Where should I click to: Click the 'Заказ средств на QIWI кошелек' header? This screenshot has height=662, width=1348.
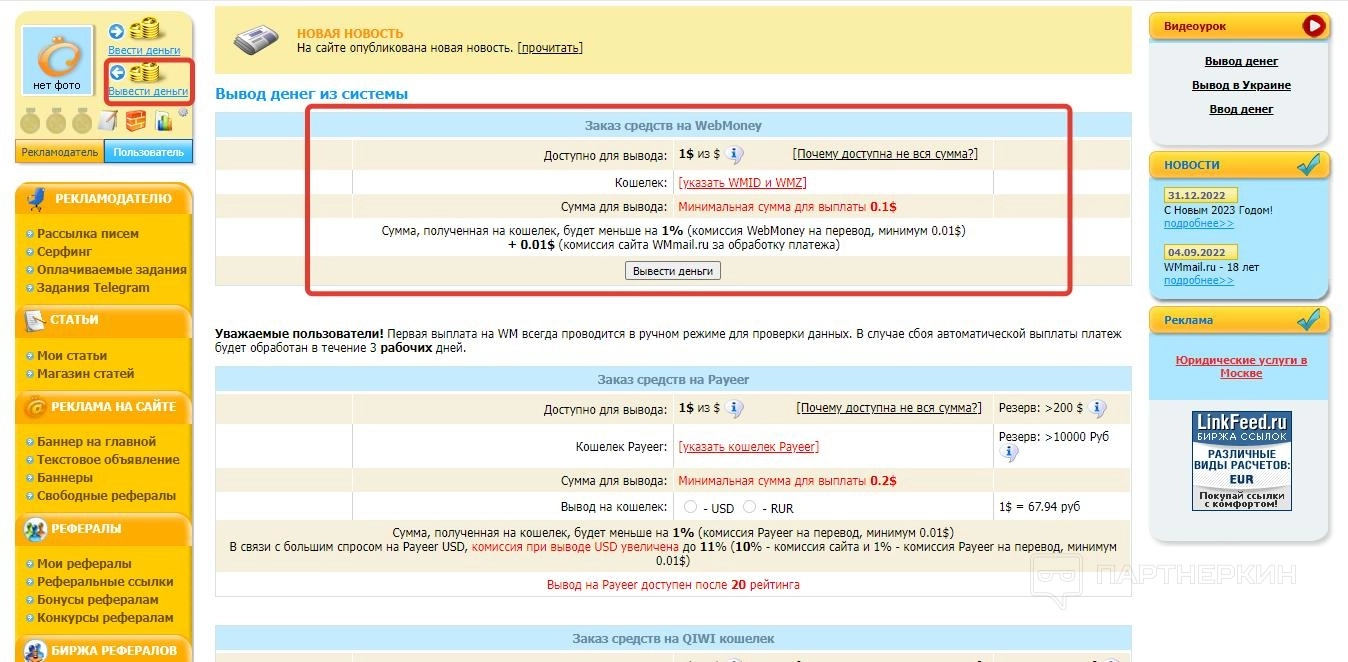pyautogui.click(x=673, y=638)
